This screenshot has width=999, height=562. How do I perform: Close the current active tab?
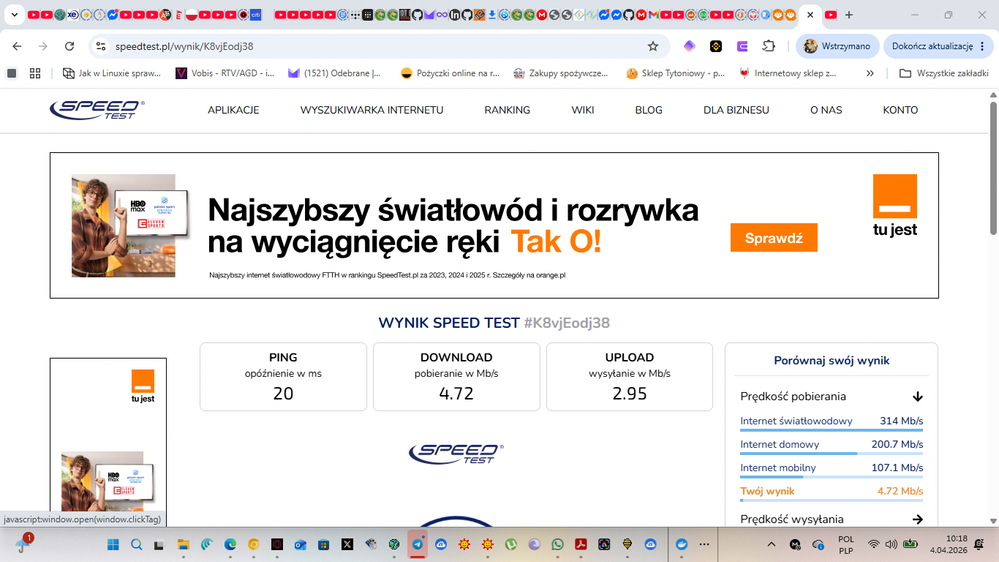point(810,15)
